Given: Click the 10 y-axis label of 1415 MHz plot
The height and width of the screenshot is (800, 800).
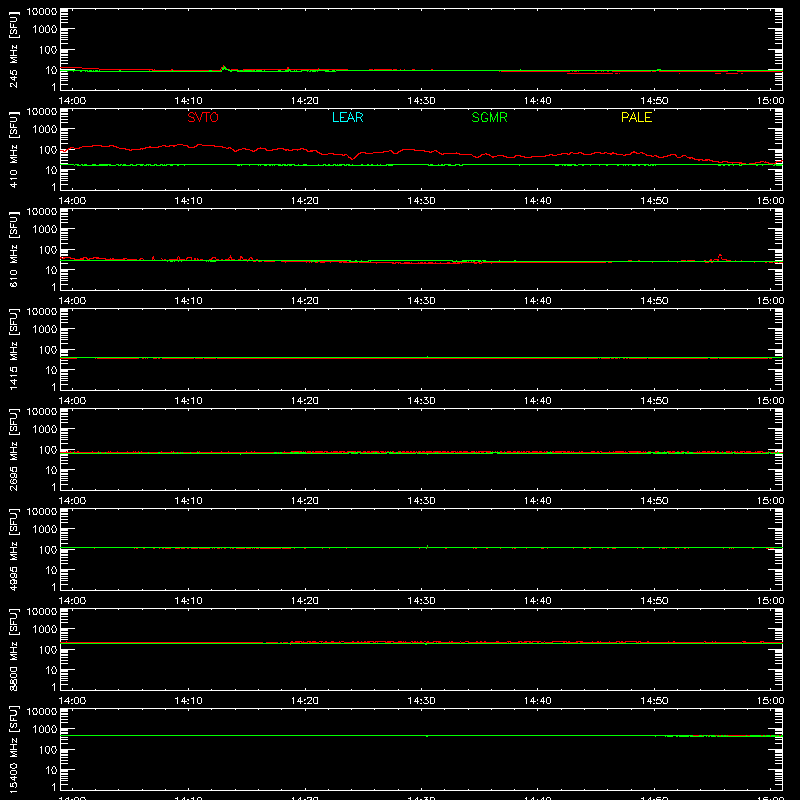Looking at the screenshot, I should pos(51,370).
